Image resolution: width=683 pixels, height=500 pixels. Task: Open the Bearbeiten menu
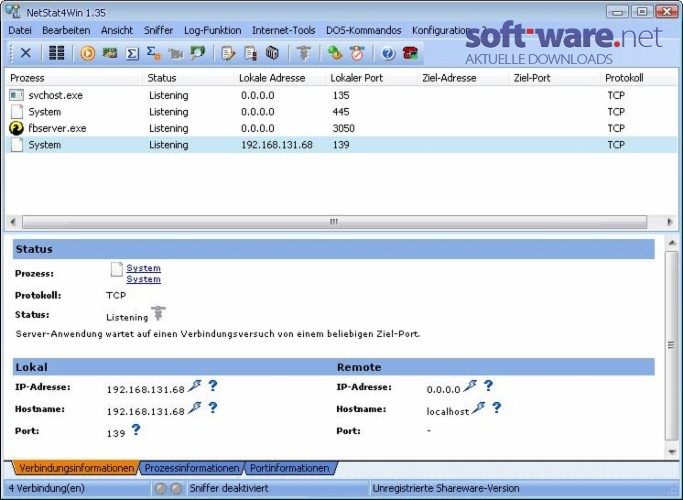[x=66, y=30]
